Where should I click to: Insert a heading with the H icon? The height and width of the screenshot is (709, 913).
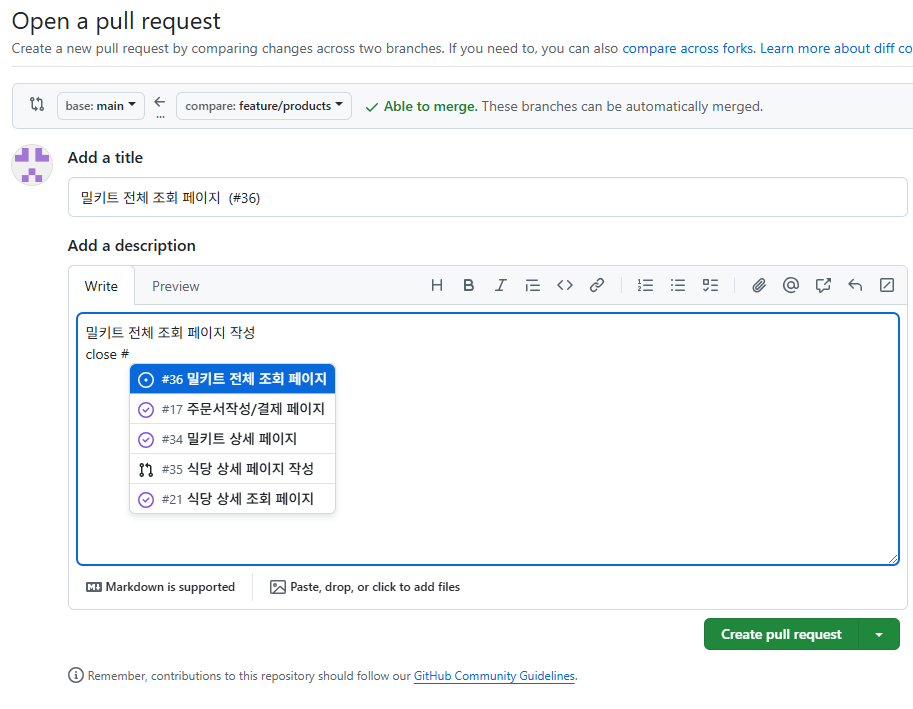tap(437, 285)
